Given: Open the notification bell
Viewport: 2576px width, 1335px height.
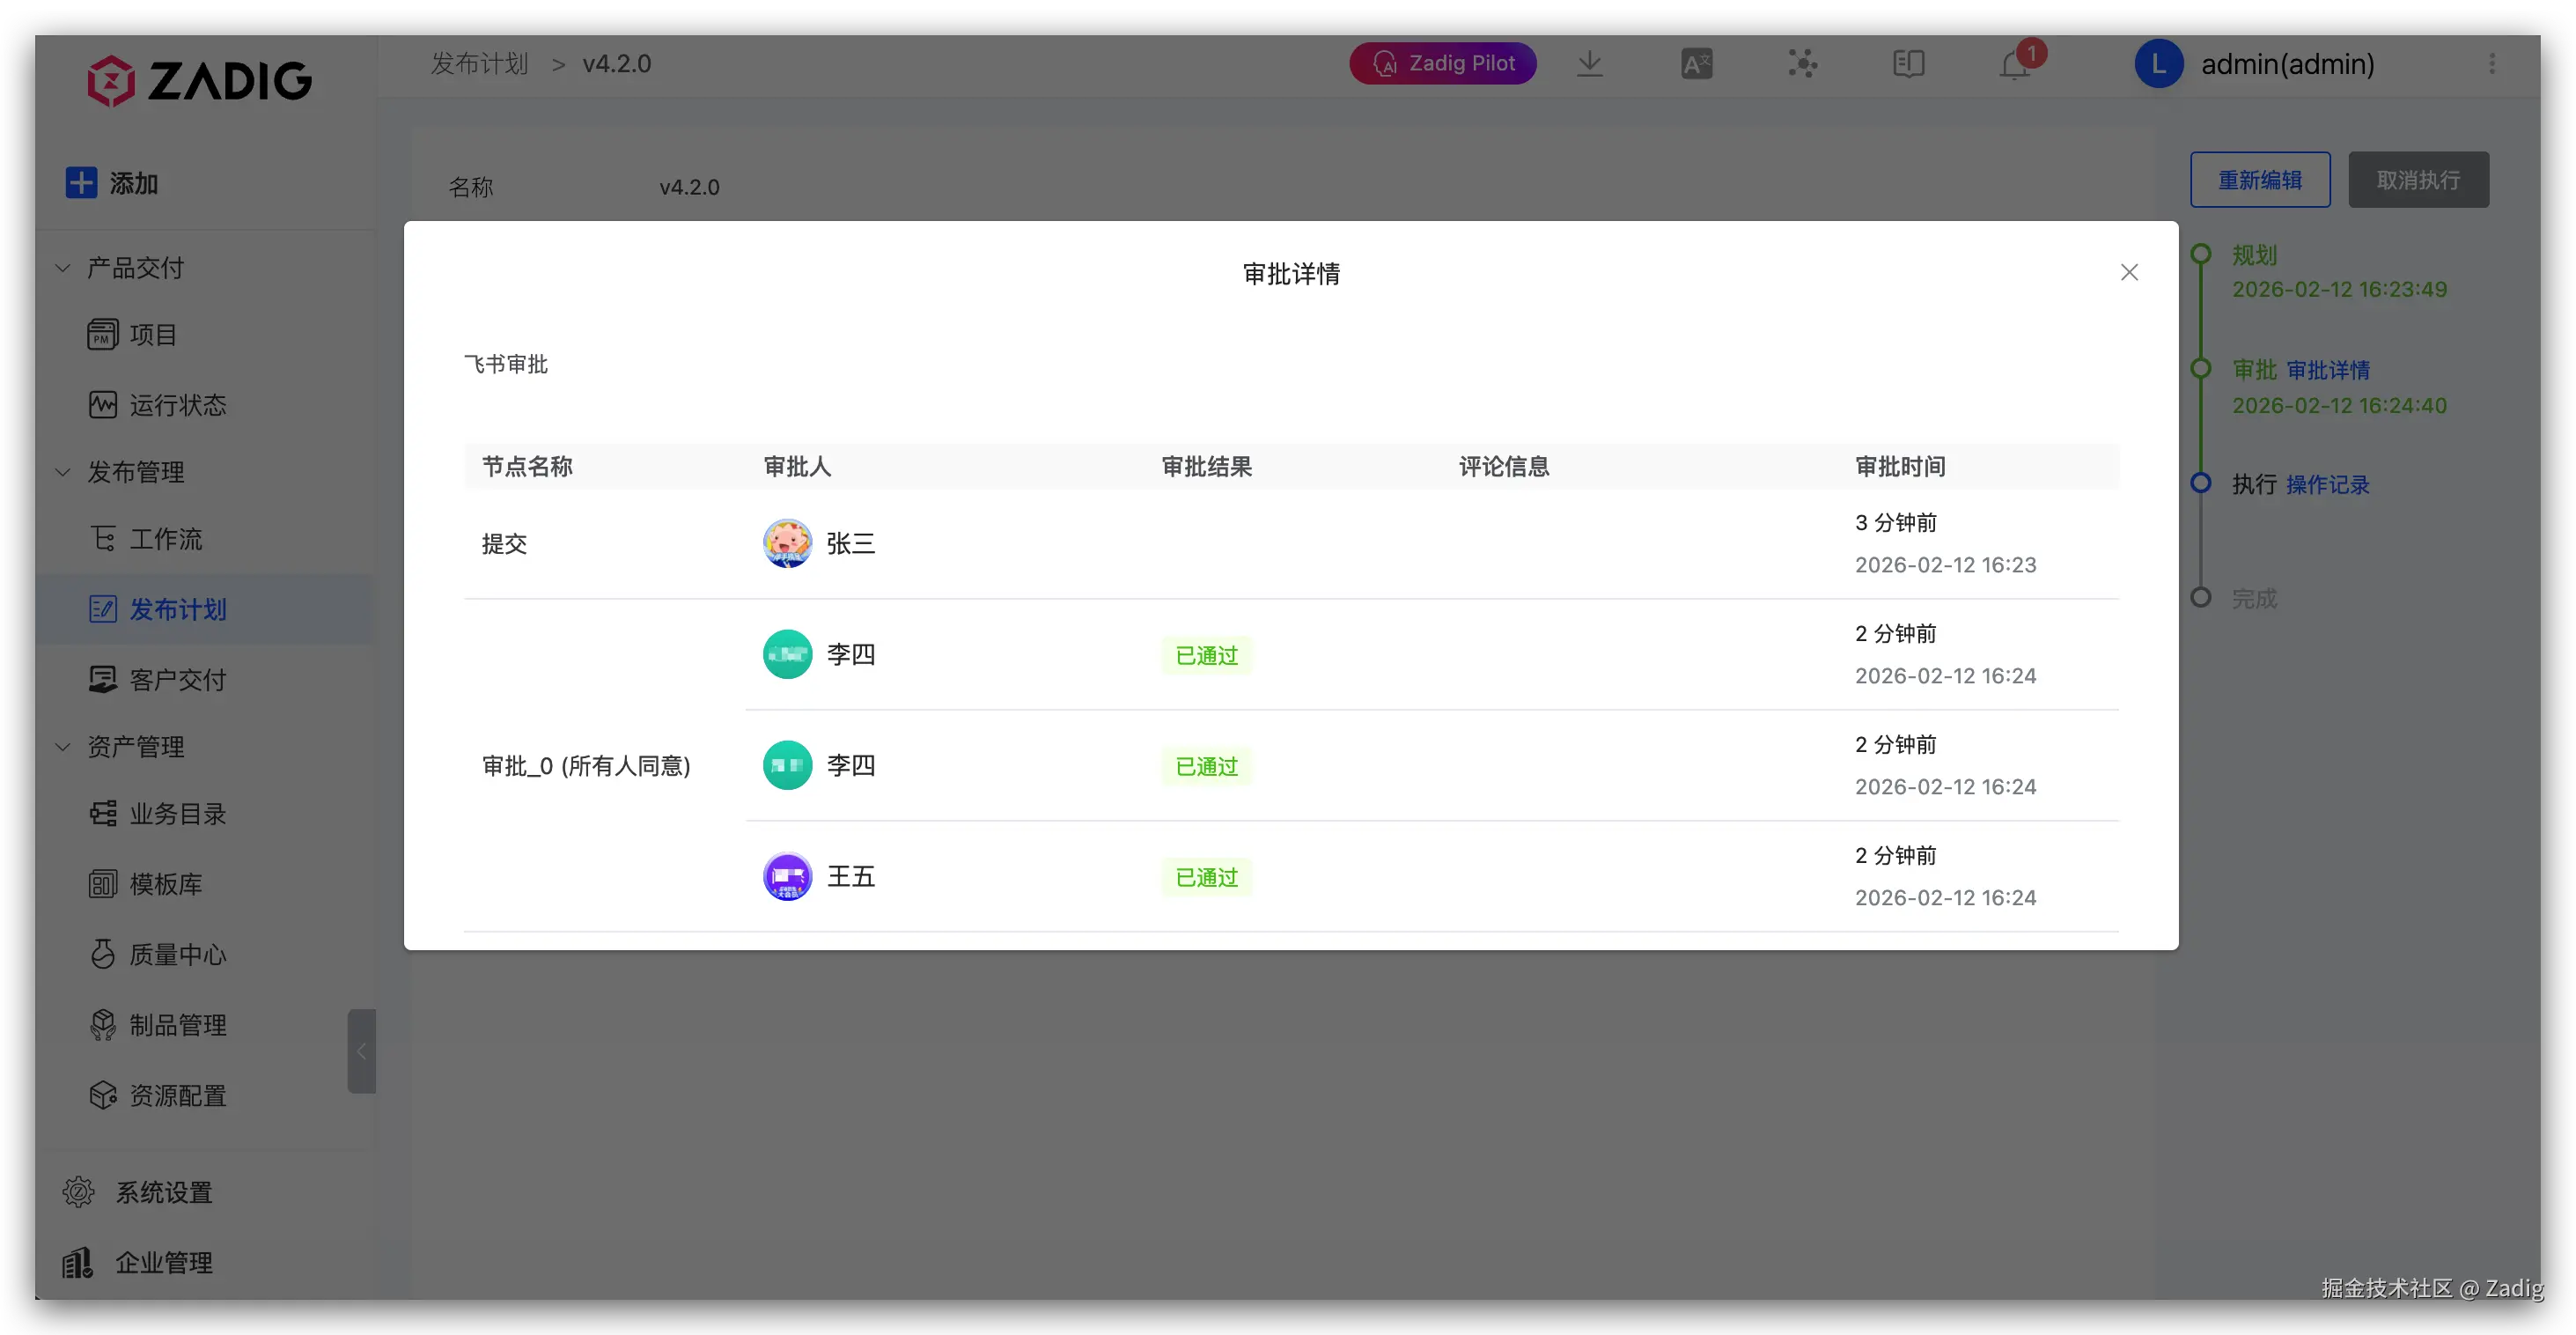Looking at the screenshot, I should pyautogui.click(x=2014, y=65).
